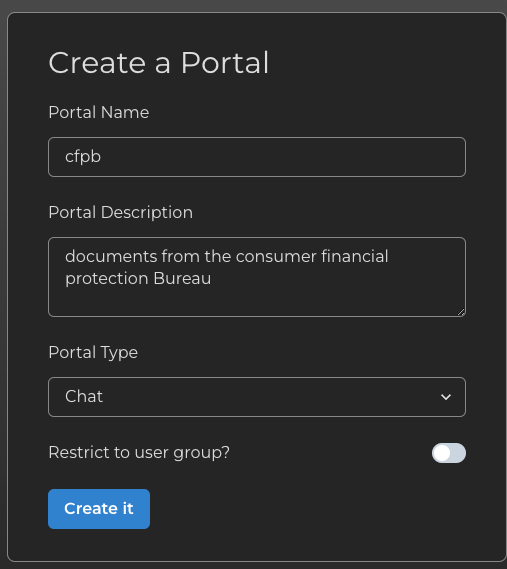
Task: Click the Create a Portal heading
Action: [x=159, y=63]
